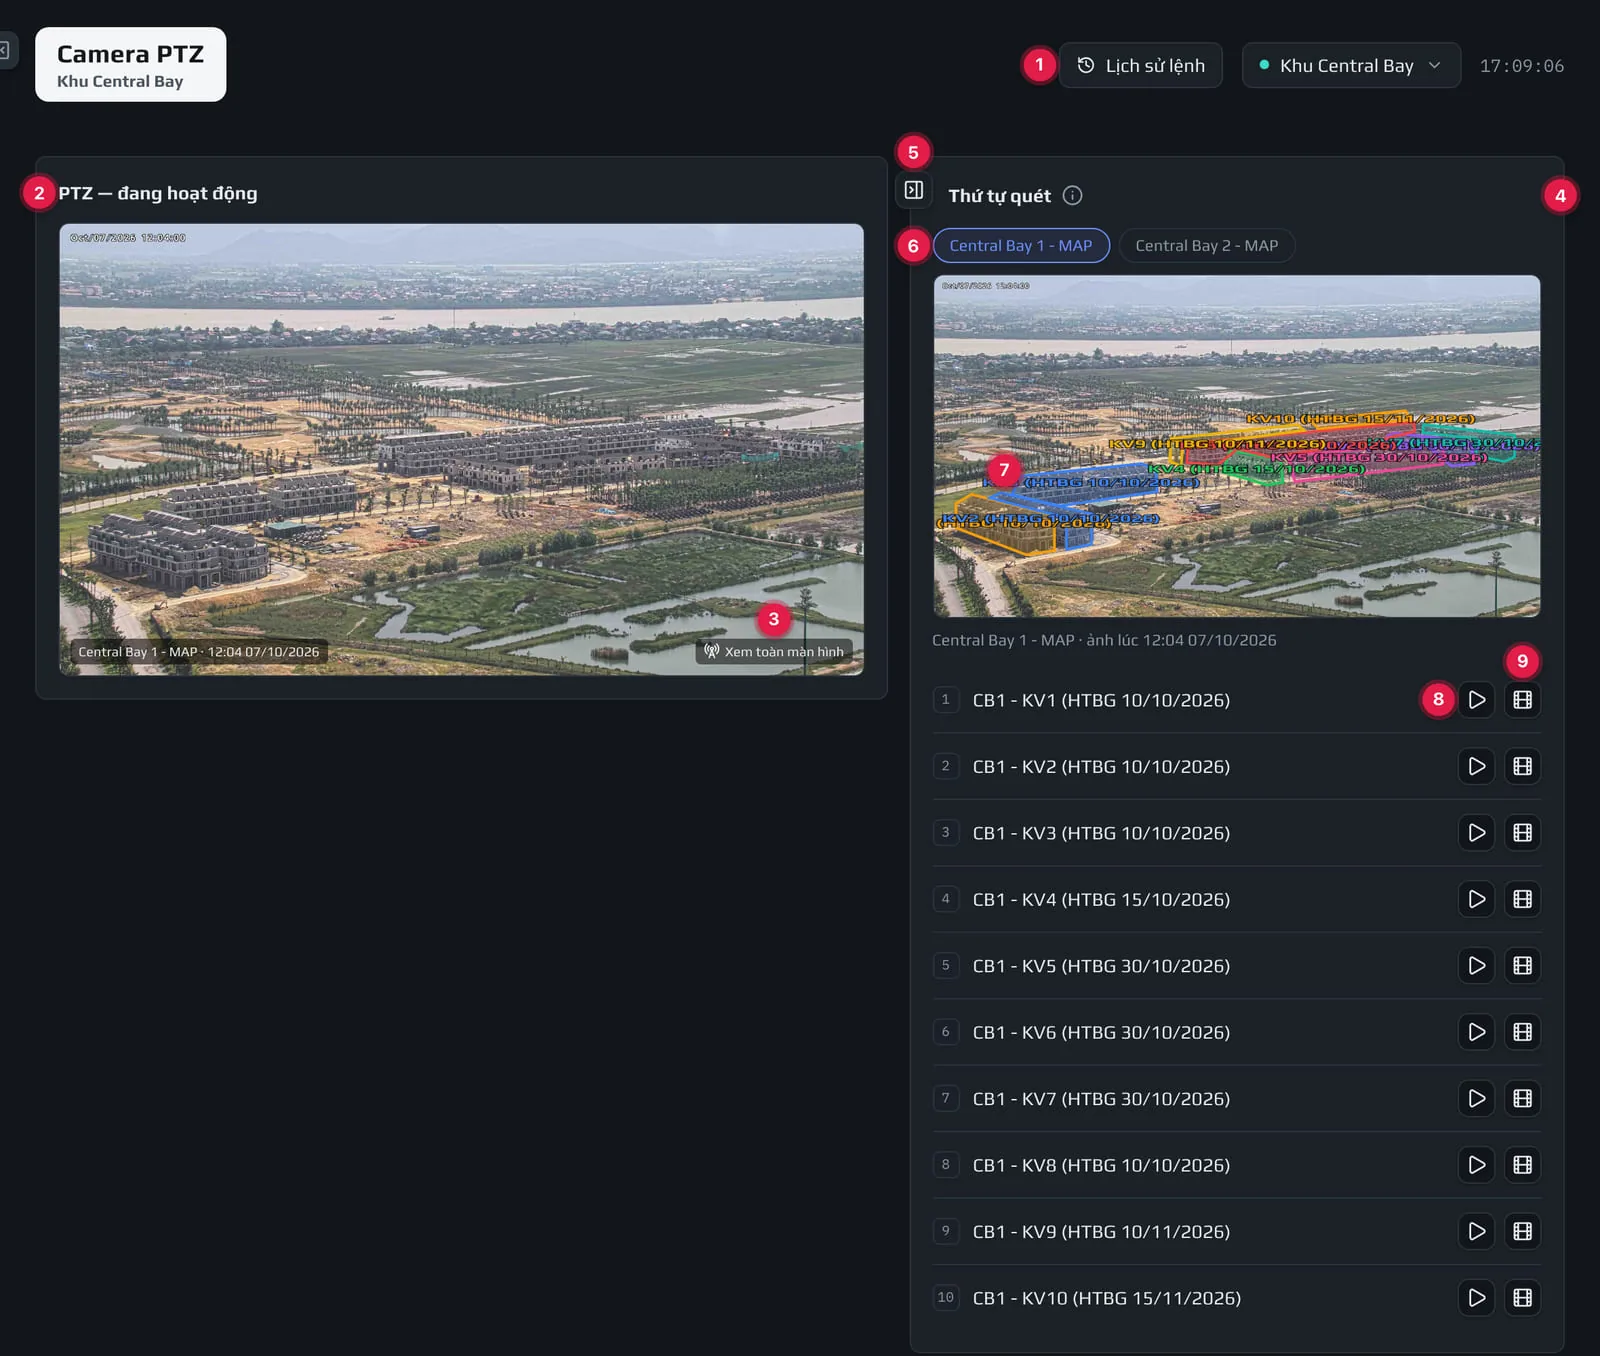The width and height of the screenshot is (1600, 1356).
Task: Open the film icon for CB1 - KV2
Action: click(1522, 766)
